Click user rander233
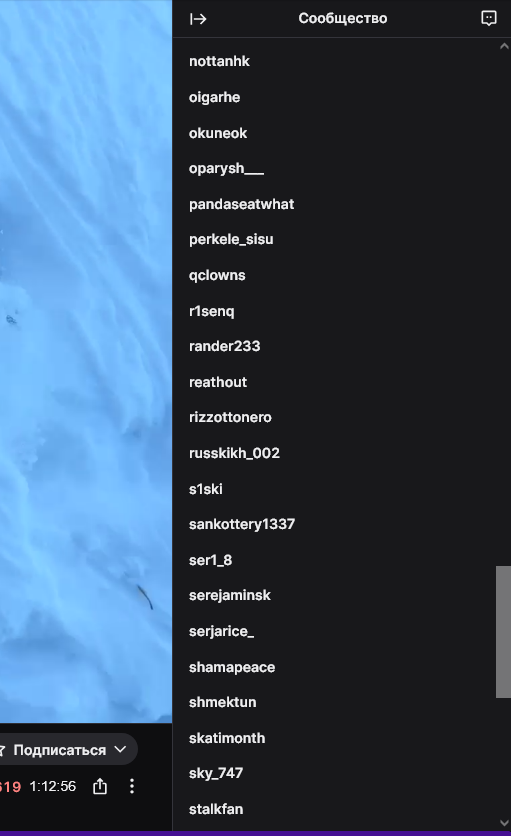 pos(225,347)
